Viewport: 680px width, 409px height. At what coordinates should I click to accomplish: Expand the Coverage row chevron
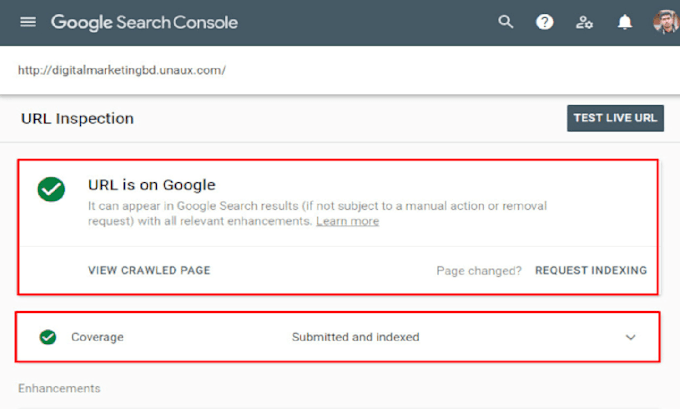point(631,337)
